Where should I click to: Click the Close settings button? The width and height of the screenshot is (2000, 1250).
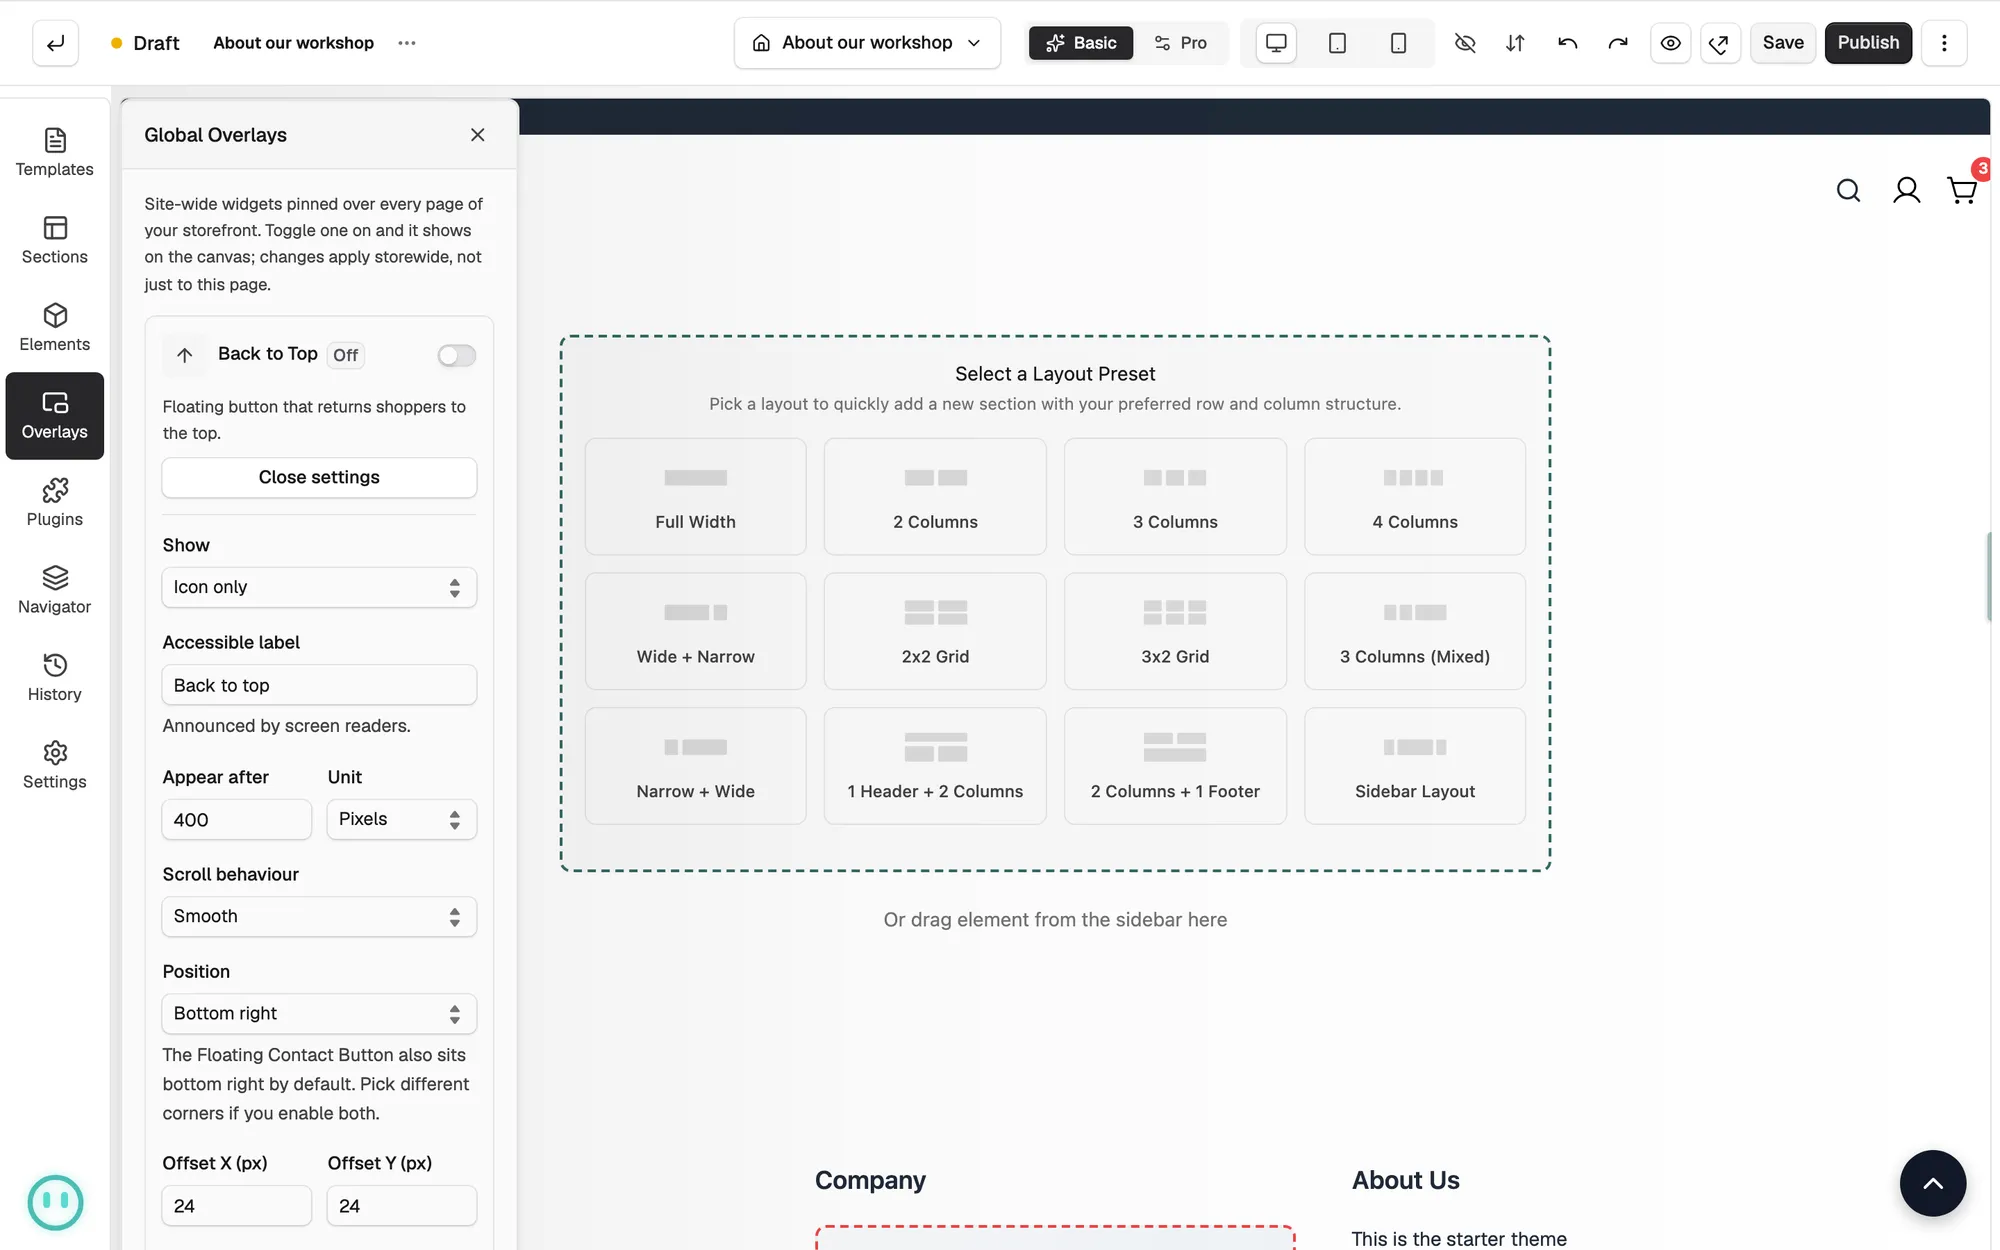[x=319, y=477]
